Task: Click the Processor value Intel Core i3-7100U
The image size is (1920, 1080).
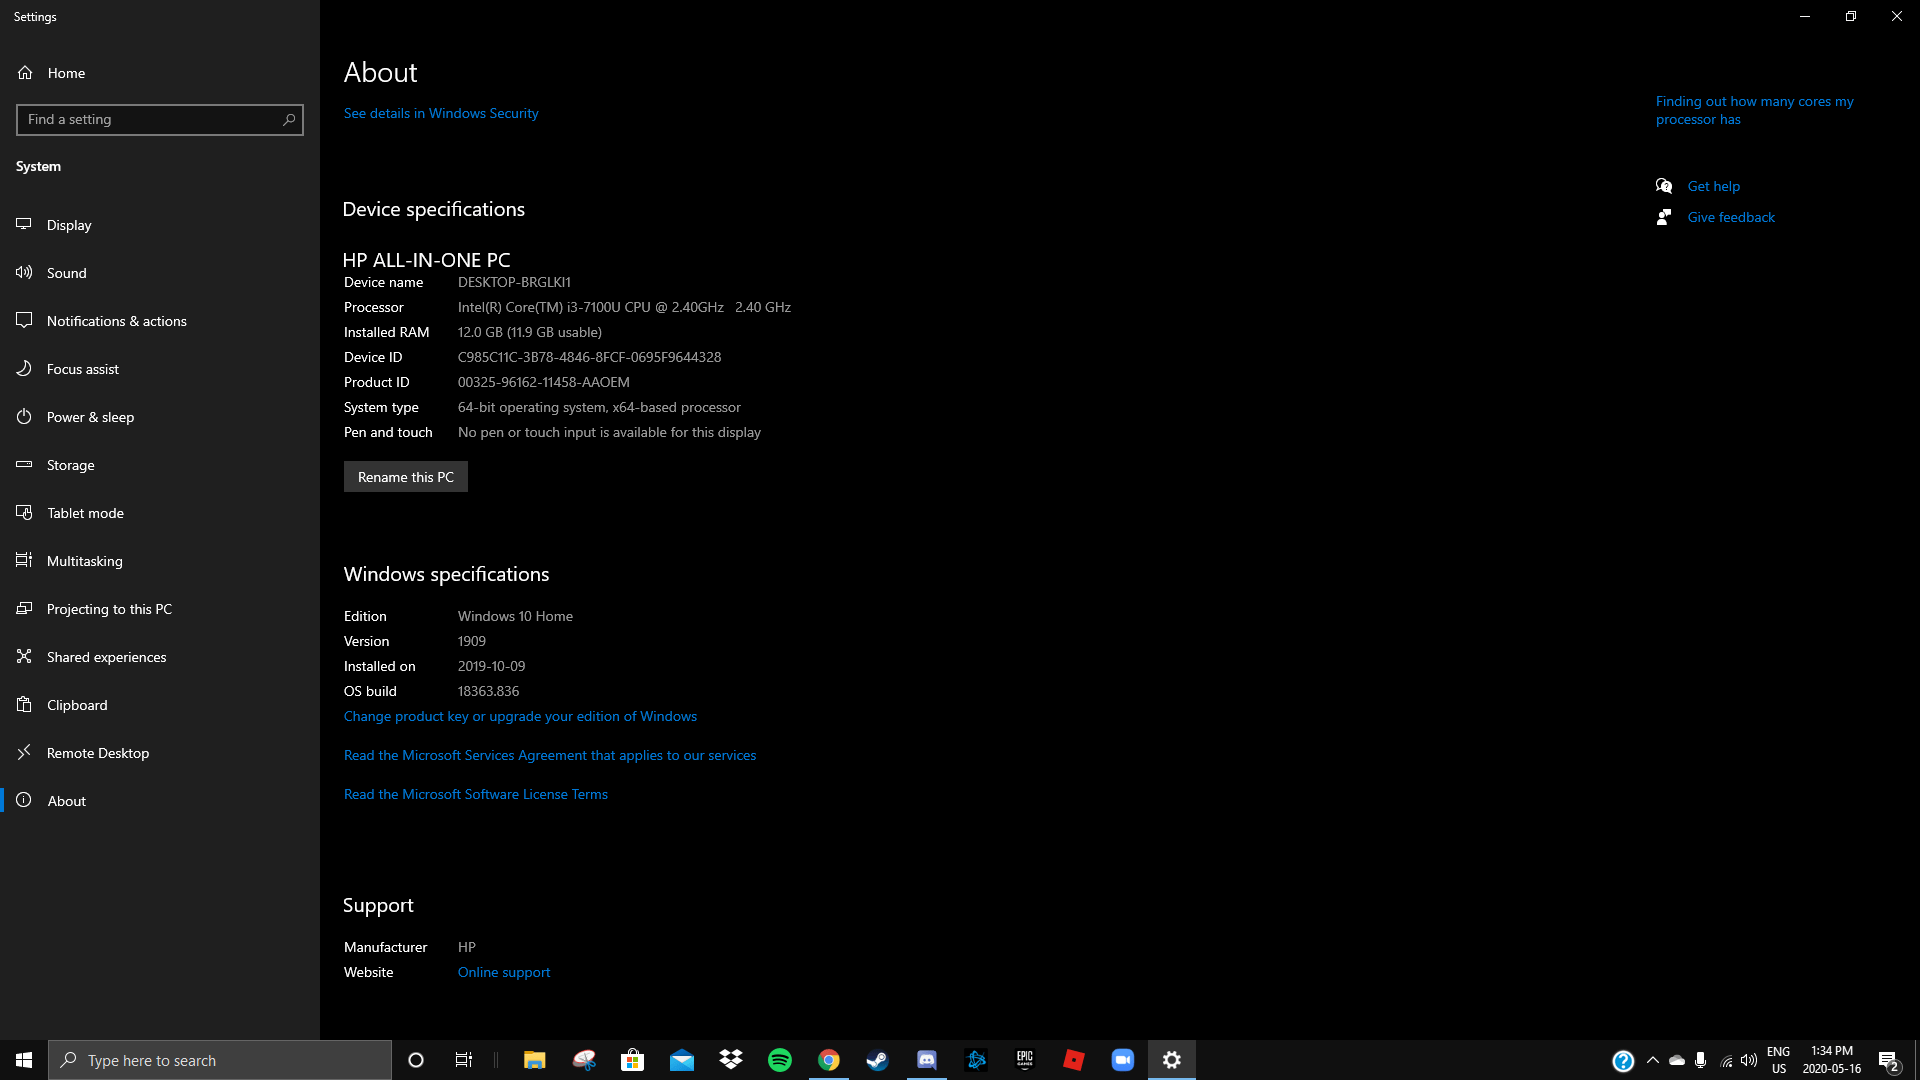Action: tap(624, 307)
